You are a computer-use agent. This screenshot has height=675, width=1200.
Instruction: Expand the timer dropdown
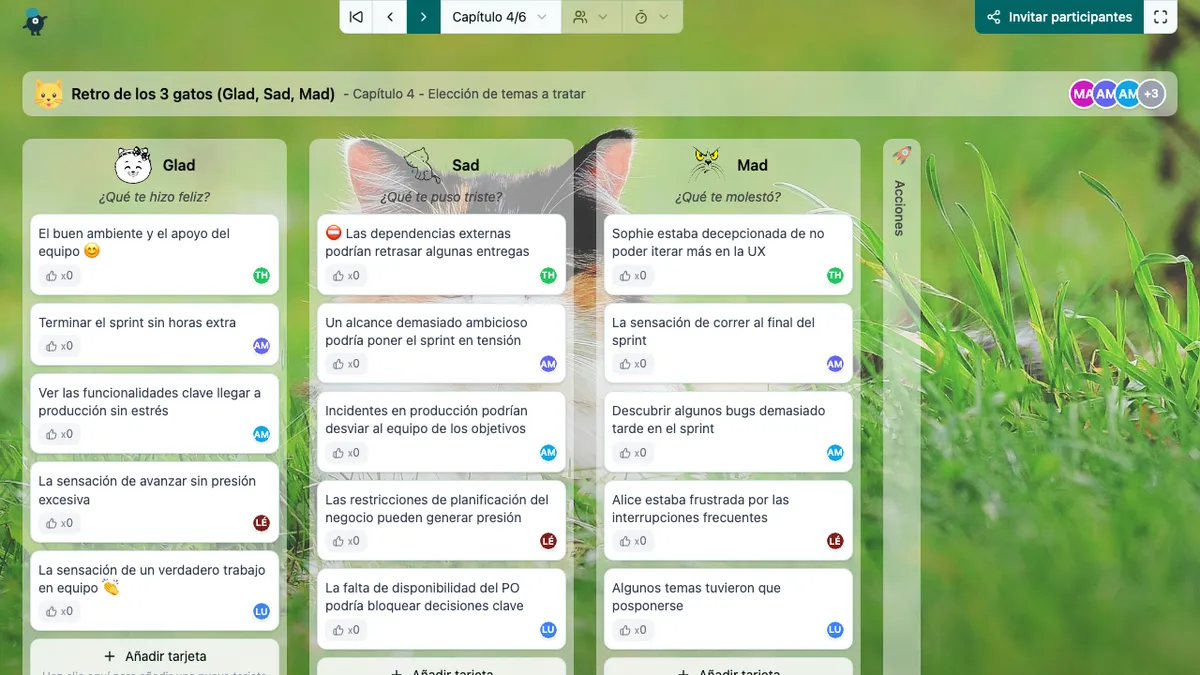[x=652, y=17]
